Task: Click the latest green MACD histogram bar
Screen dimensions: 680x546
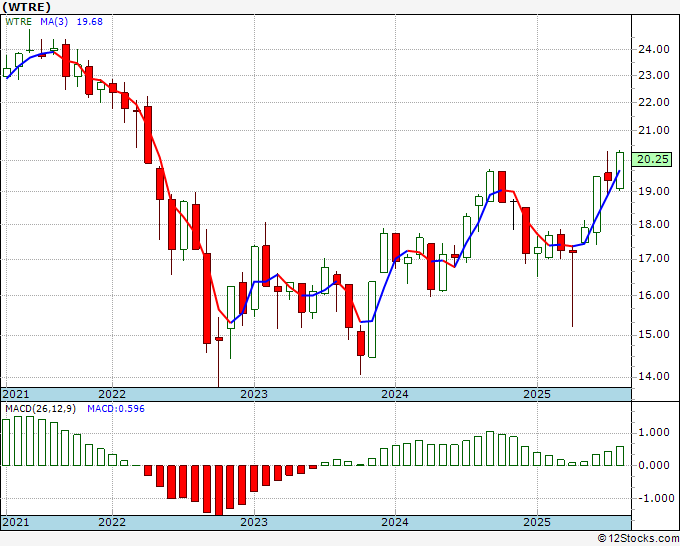Action: tap(620, 456)
